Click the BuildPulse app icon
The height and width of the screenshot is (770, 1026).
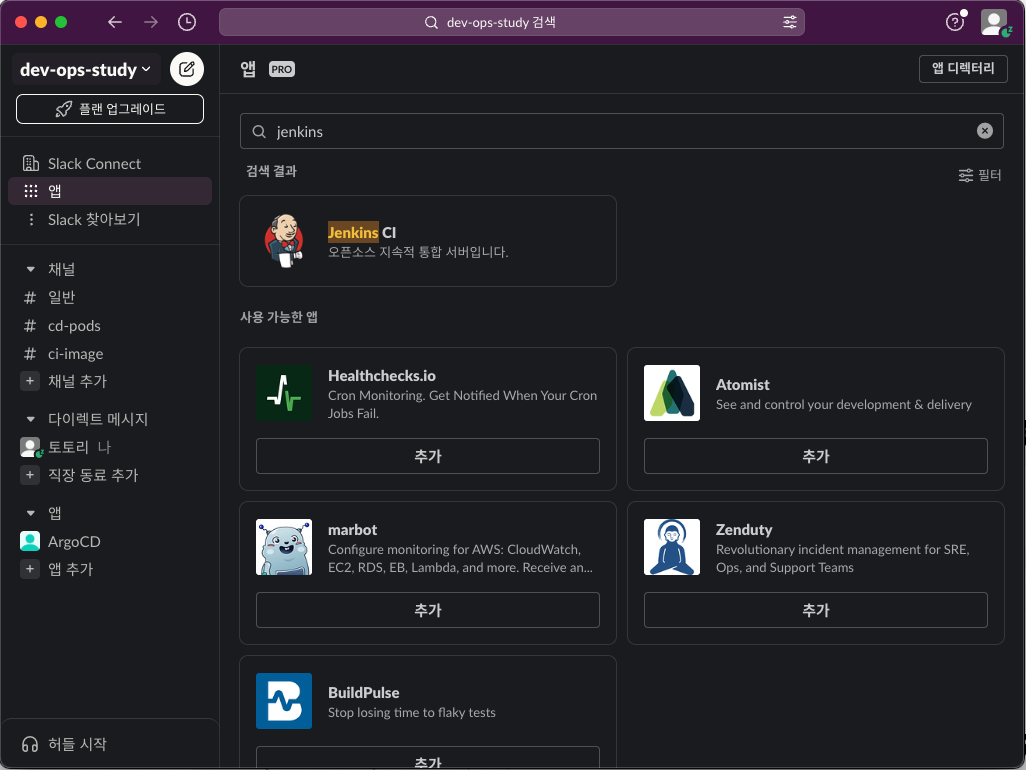(x=284, y=701)
